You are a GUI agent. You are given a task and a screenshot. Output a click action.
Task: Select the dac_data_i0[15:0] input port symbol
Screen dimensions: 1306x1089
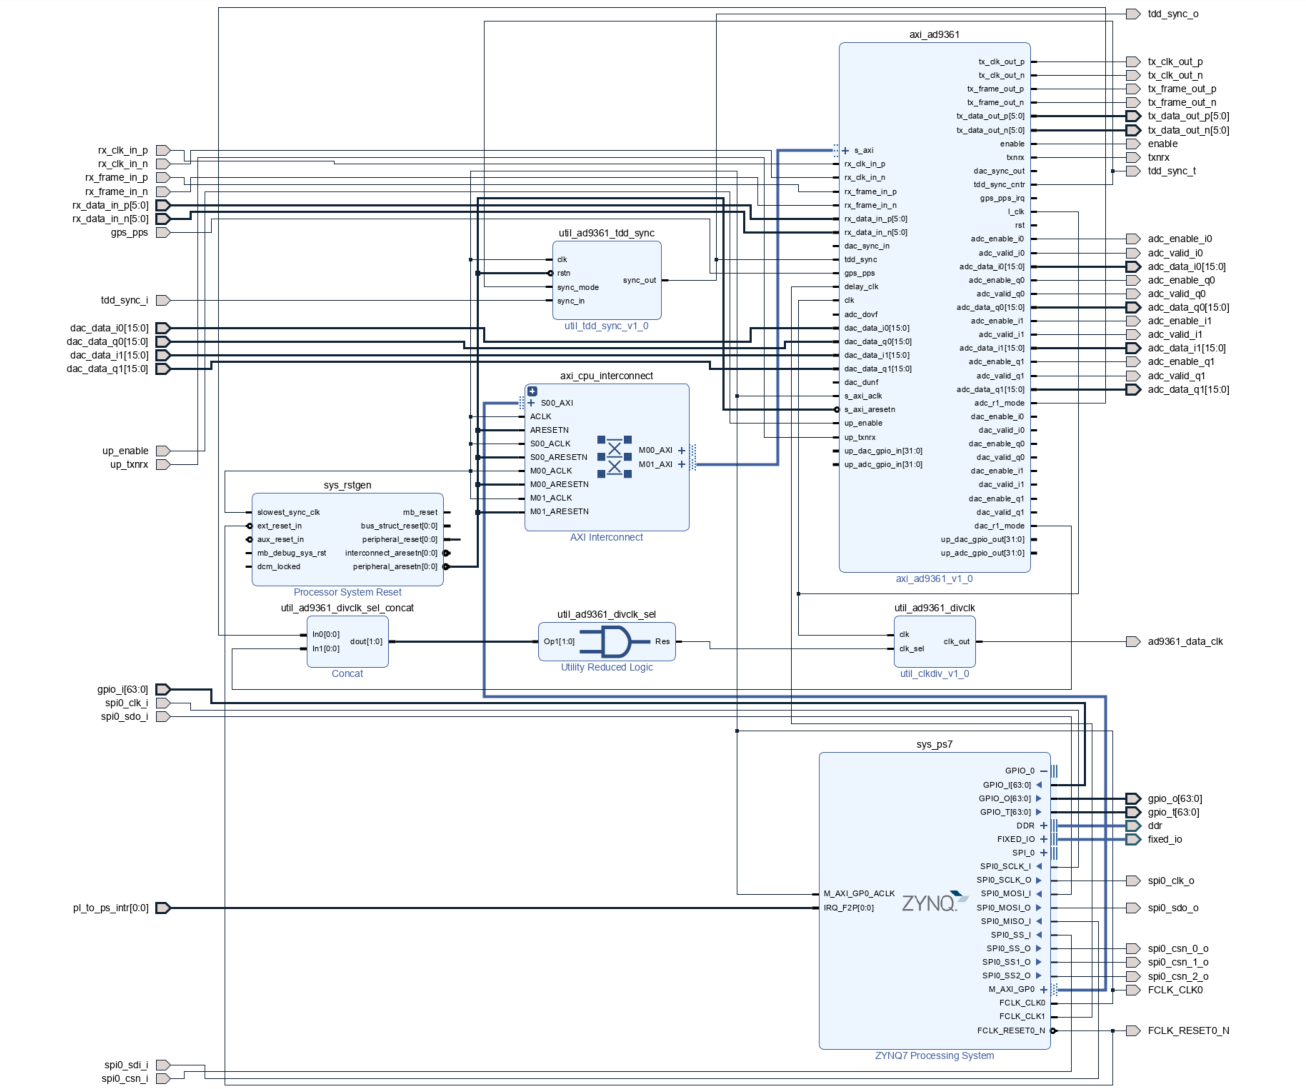coord(163,328)
